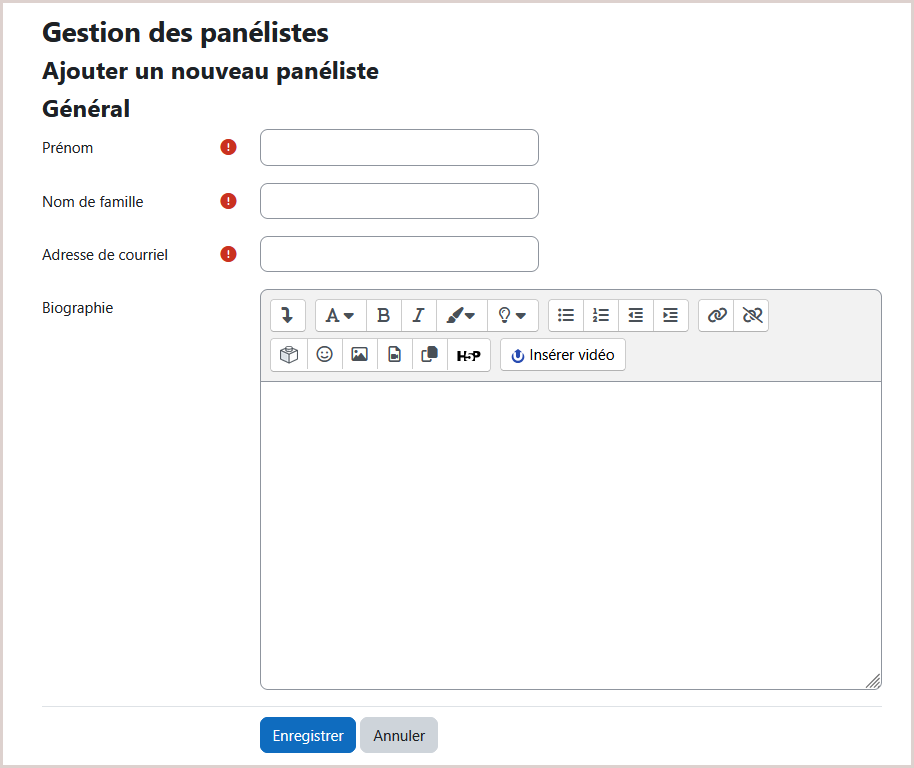The height and width of the screenshot is (768, 914).
Task: Click the indent icon
Action: click(x=671, y=315)
